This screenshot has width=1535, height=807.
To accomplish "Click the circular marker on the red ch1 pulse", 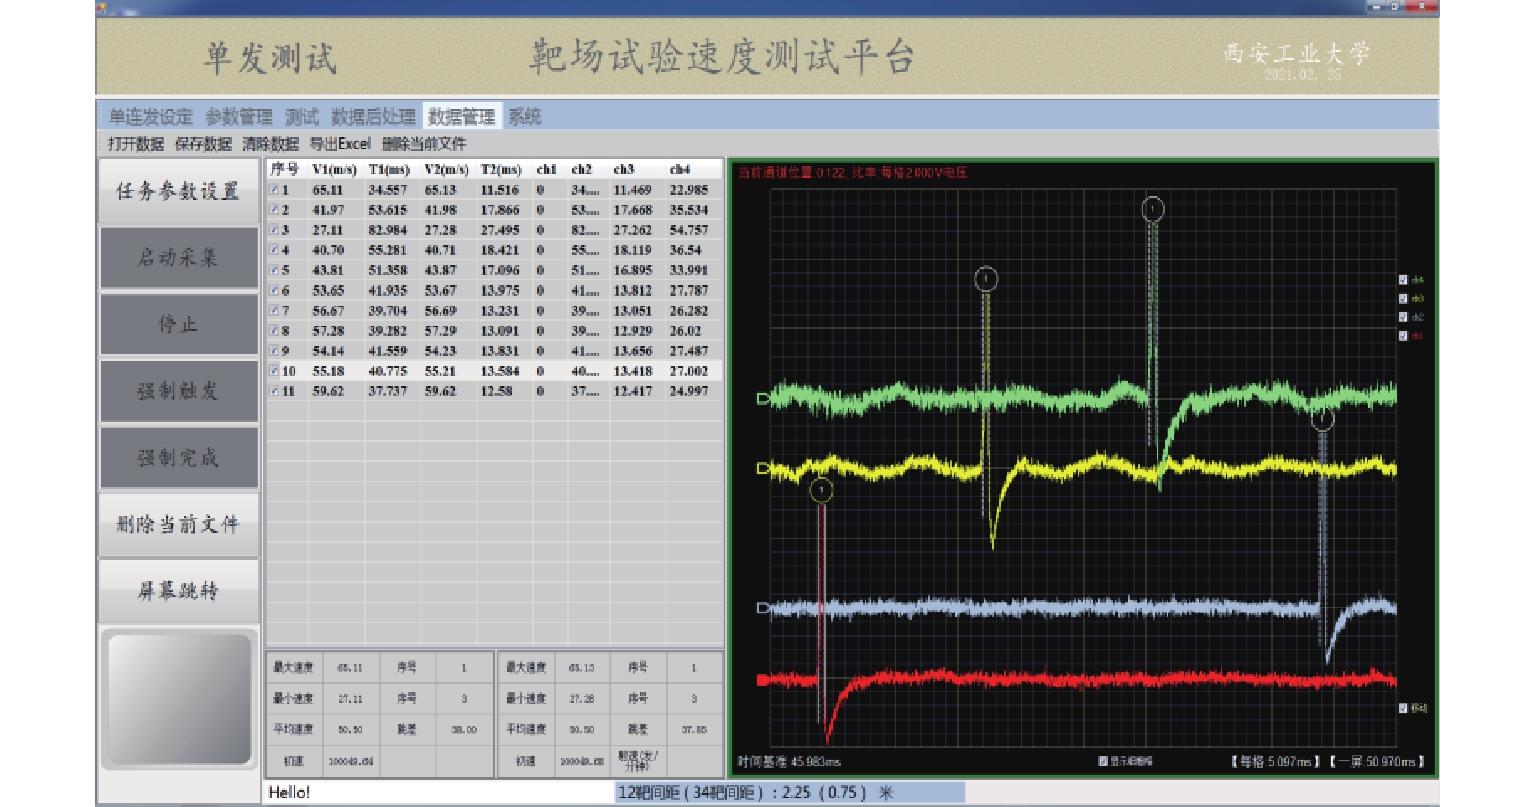I will click(x=822, y=490).
